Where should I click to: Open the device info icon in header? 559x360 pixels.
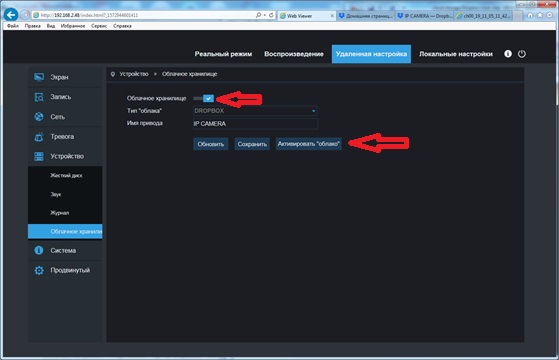[x=508, y=54]
